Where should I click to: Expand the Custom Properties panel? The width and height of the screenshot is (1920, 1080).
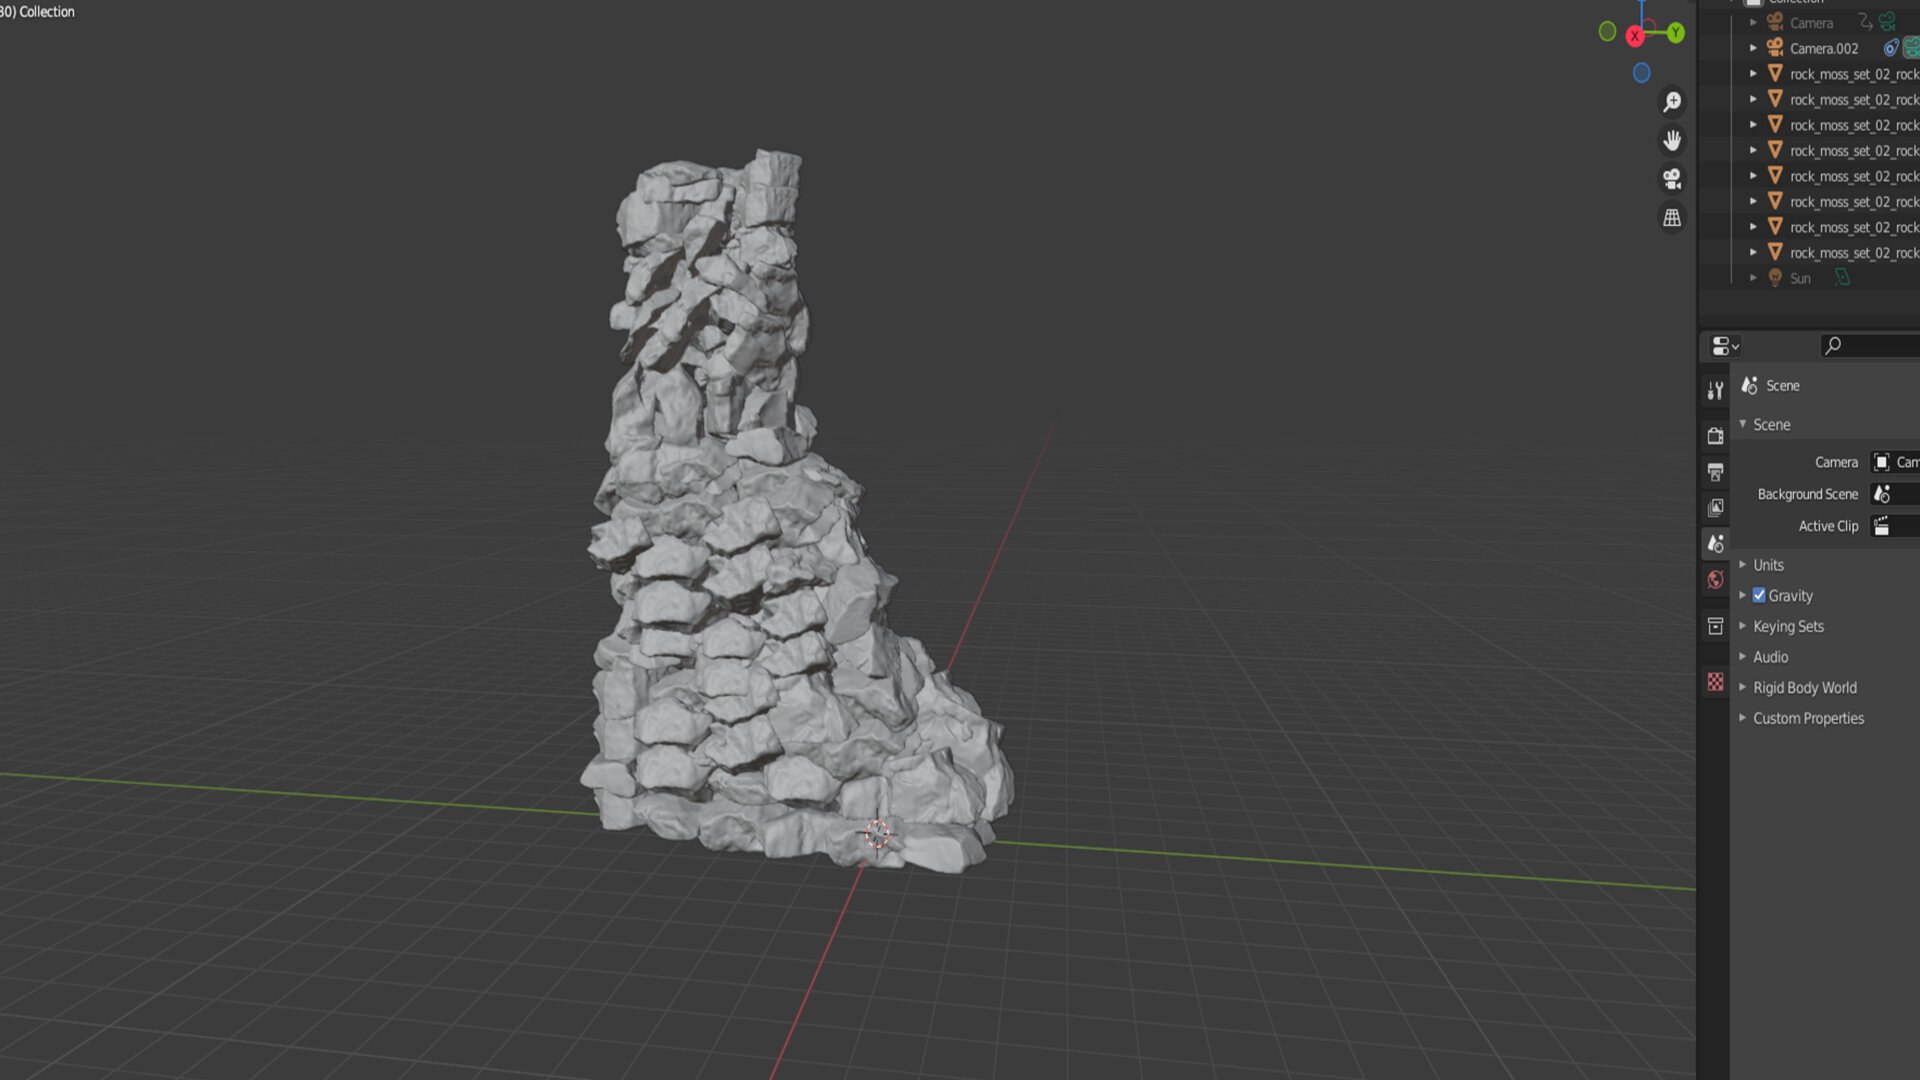coord(1743,718)
